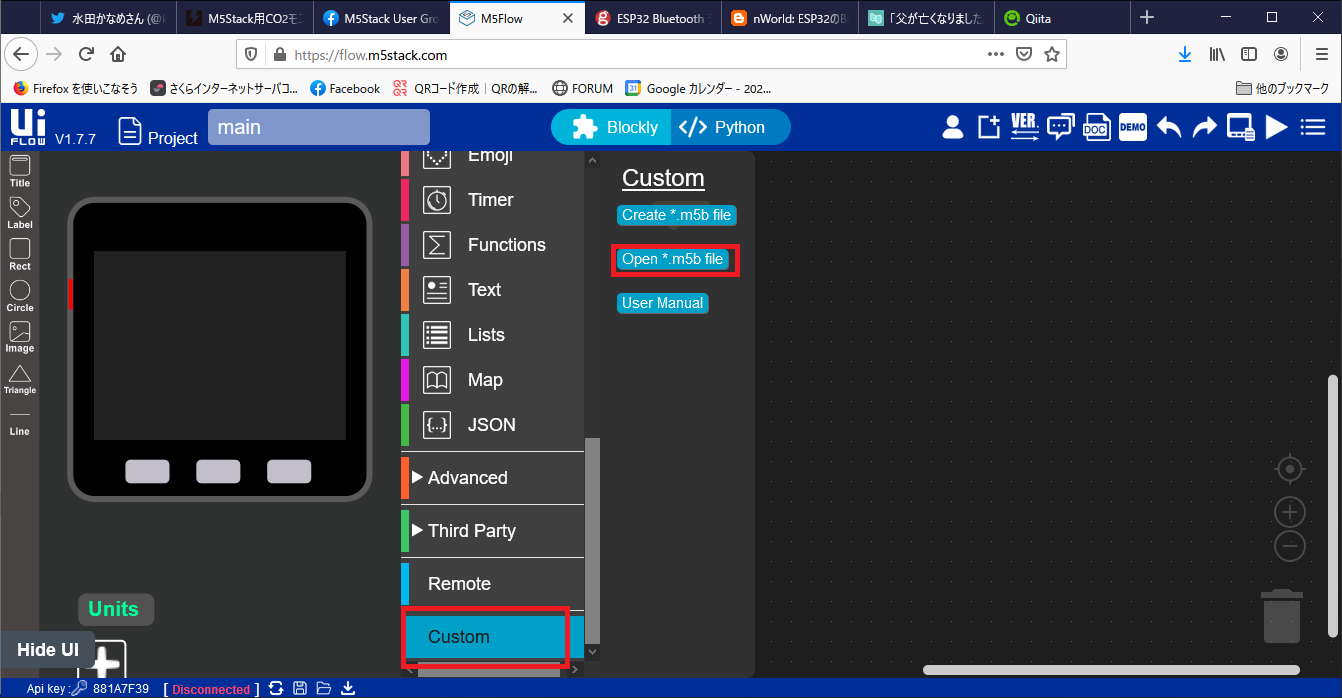Screen dimensions: 1342x698
Task: Run the program with play button
Action: coord(1276,127)
